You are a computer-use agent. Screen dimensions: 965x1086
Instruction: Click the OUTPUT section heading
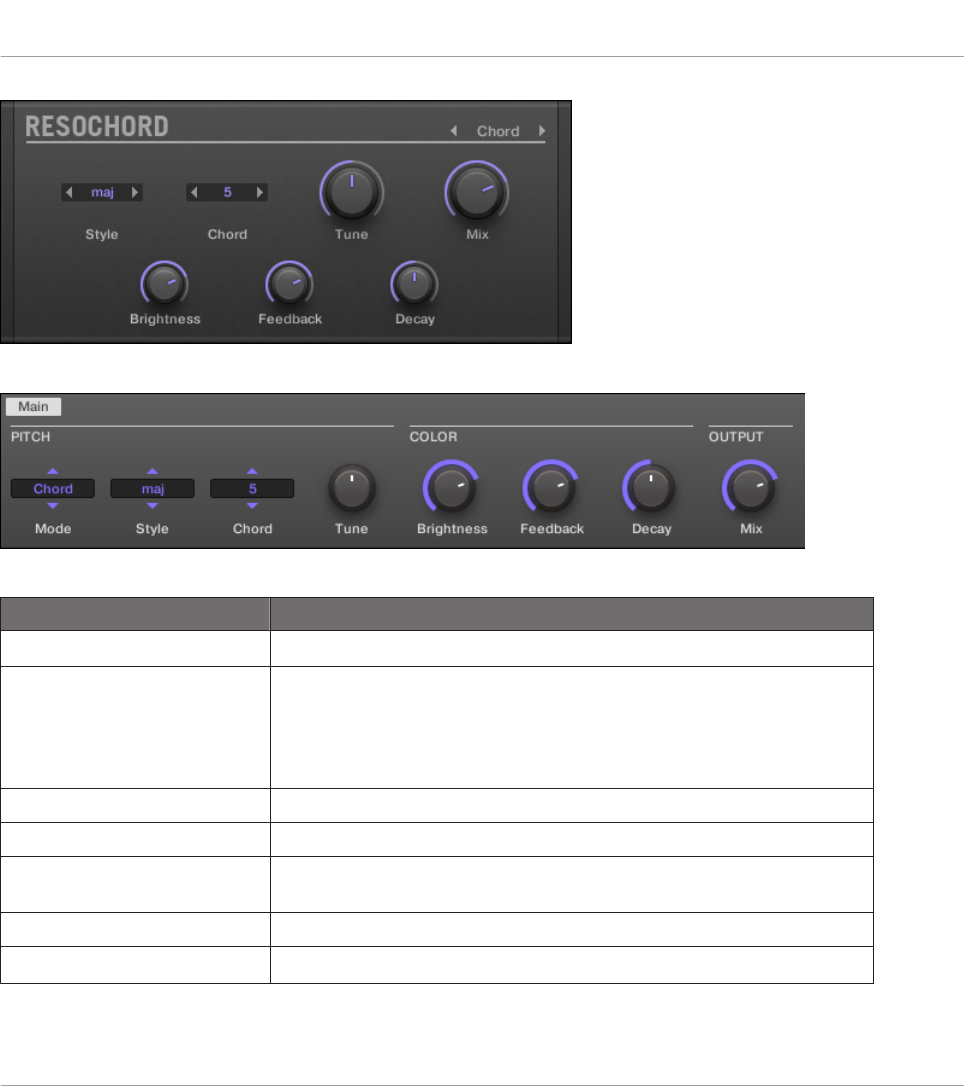coord(736,437)
